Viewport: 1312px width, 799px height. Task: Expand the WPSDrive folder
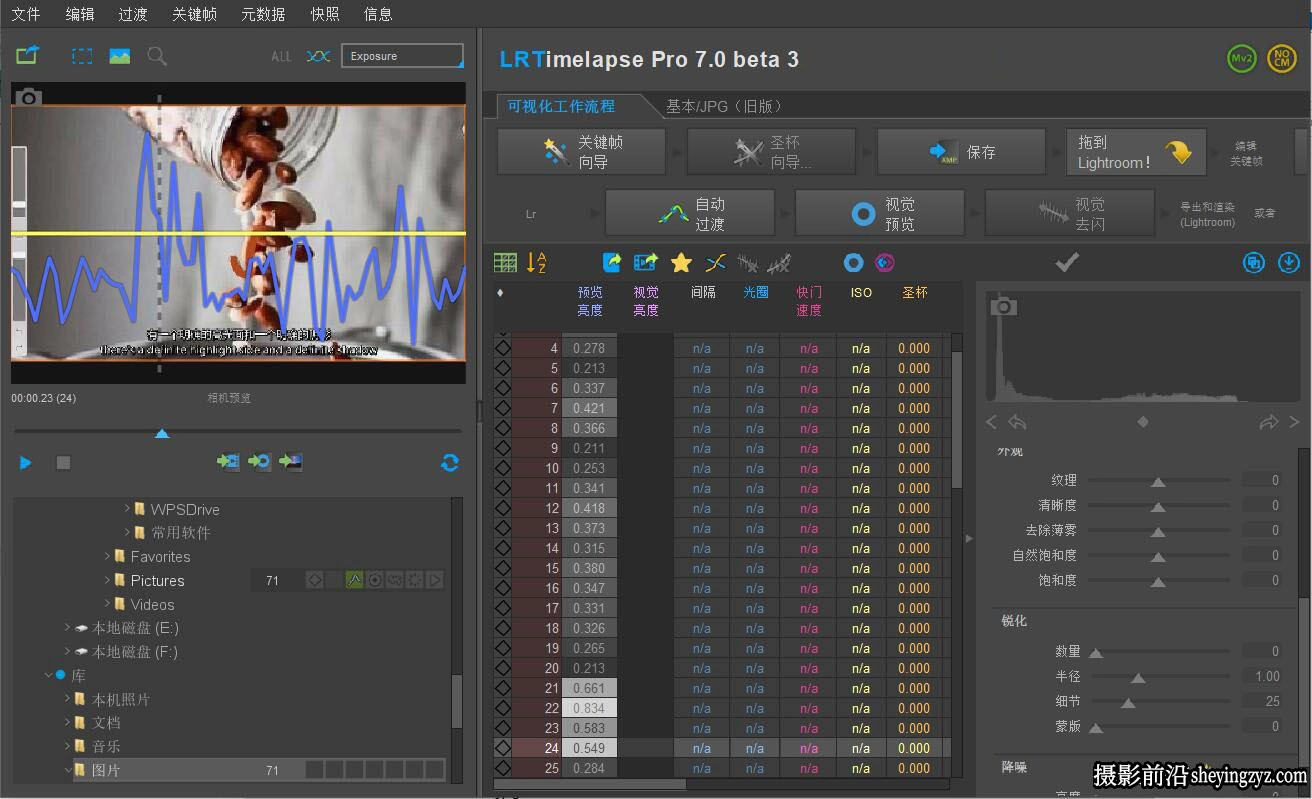tap(127, 509)
